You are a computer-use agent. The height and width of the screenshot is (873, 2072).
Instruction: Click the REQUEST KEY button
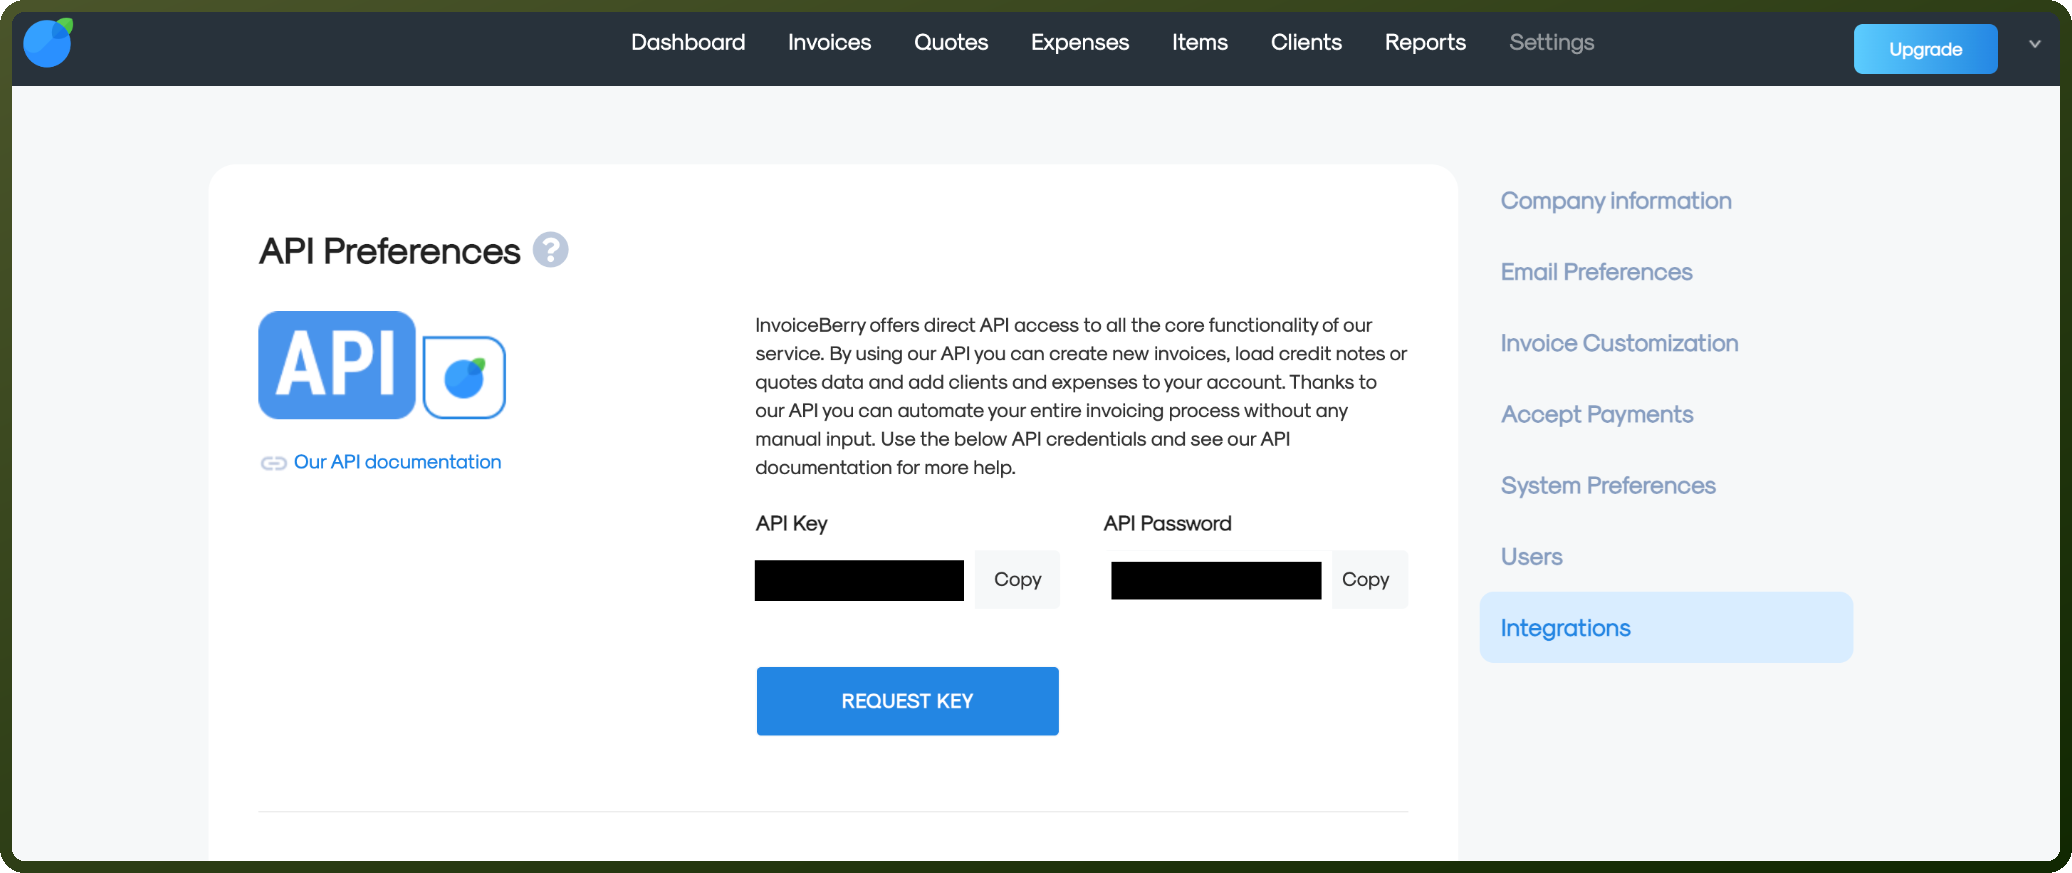[x=908, y=701]
